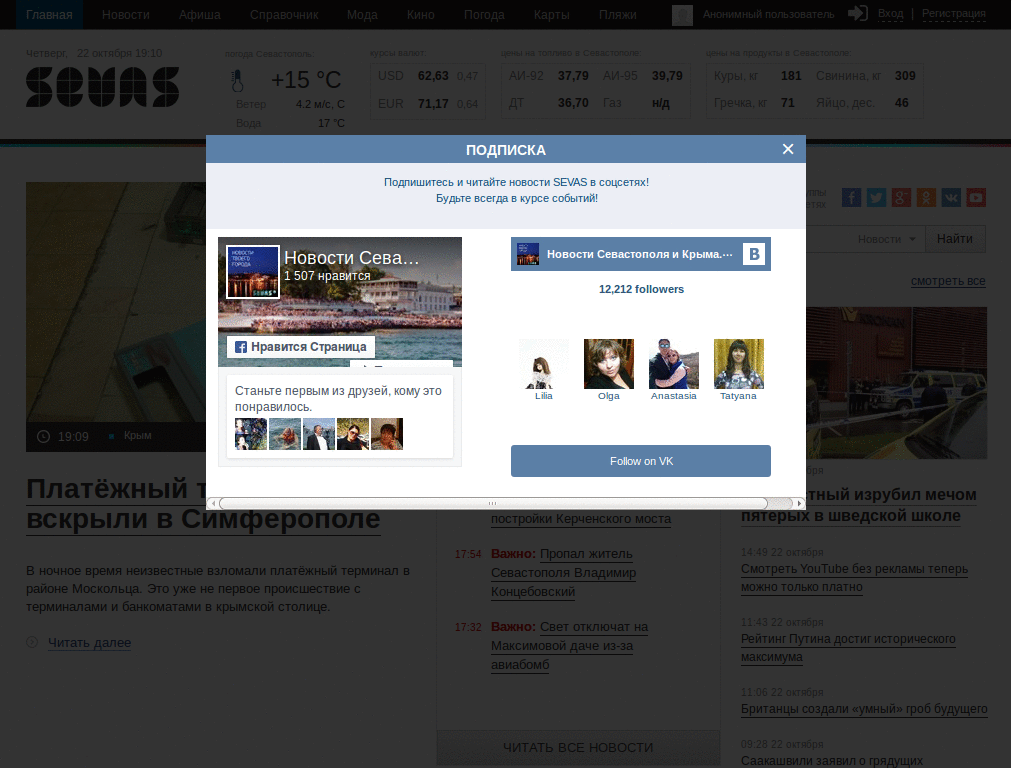Open the Керченского моста news link
The width and height of the screenshot is (1024, 768).
pos(581,519)
